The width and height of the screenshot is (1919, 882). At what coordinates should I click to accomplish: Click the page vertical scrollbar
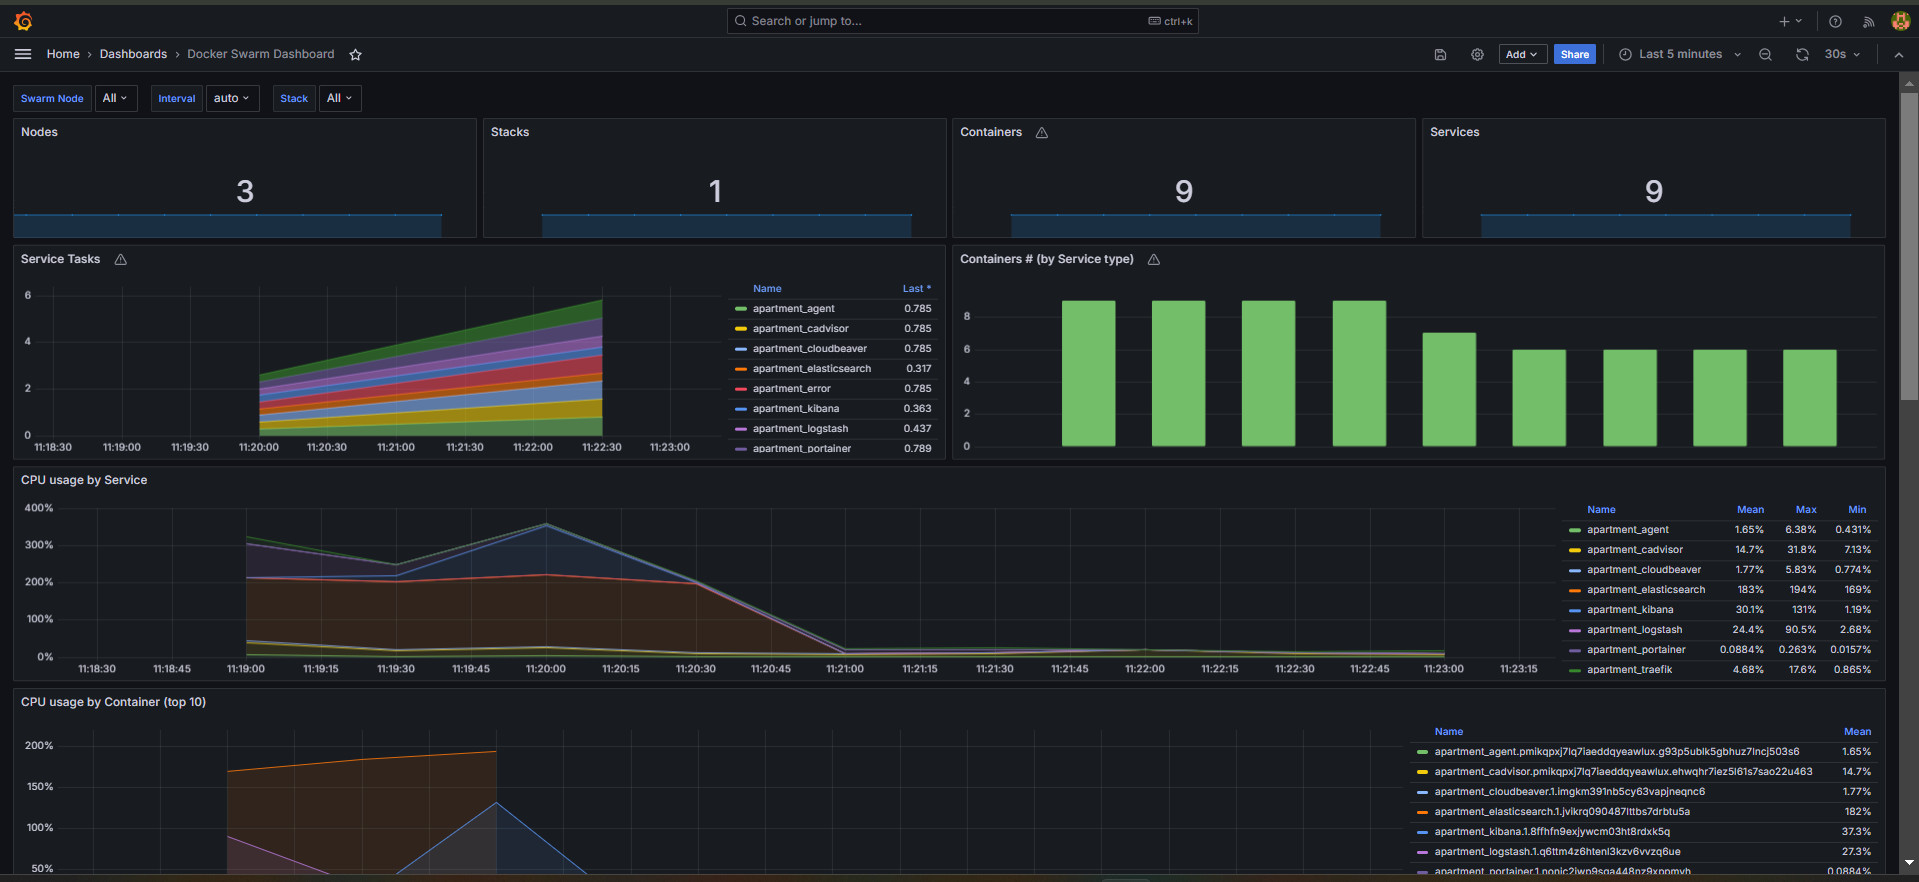(x=1909, y=248)
